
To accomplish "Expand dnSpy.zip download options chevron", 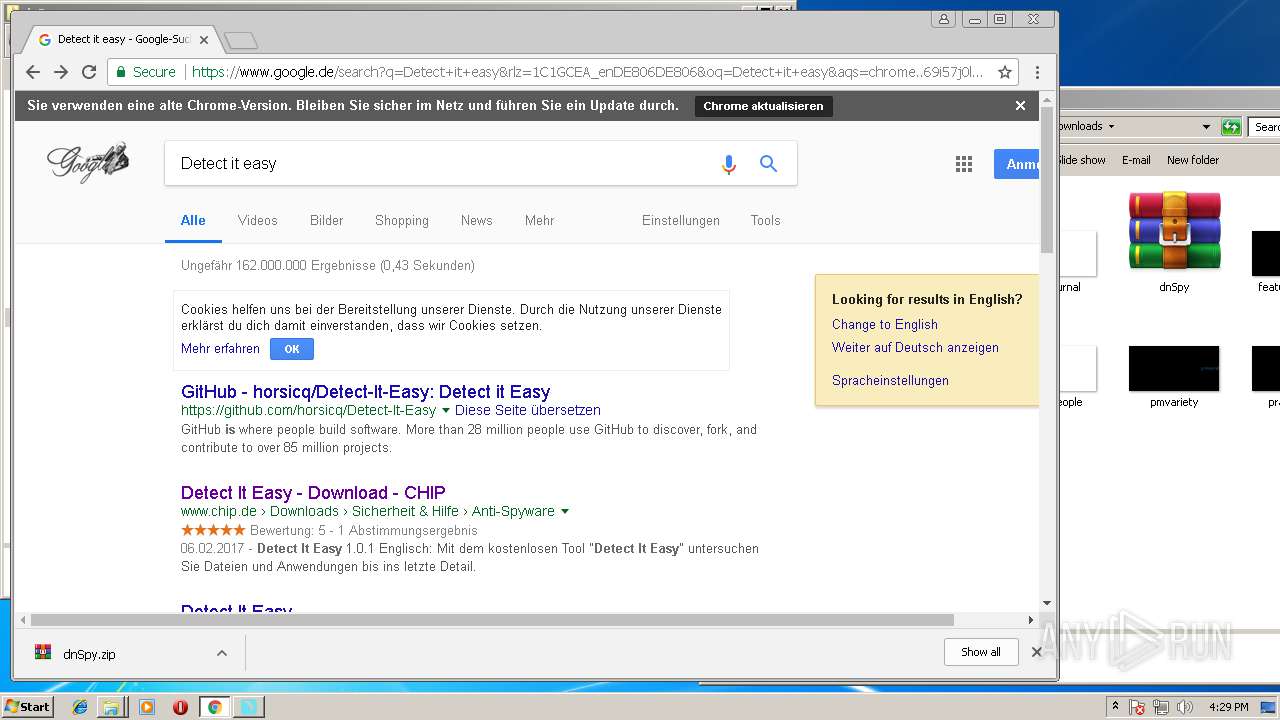I will pos(222,653).
